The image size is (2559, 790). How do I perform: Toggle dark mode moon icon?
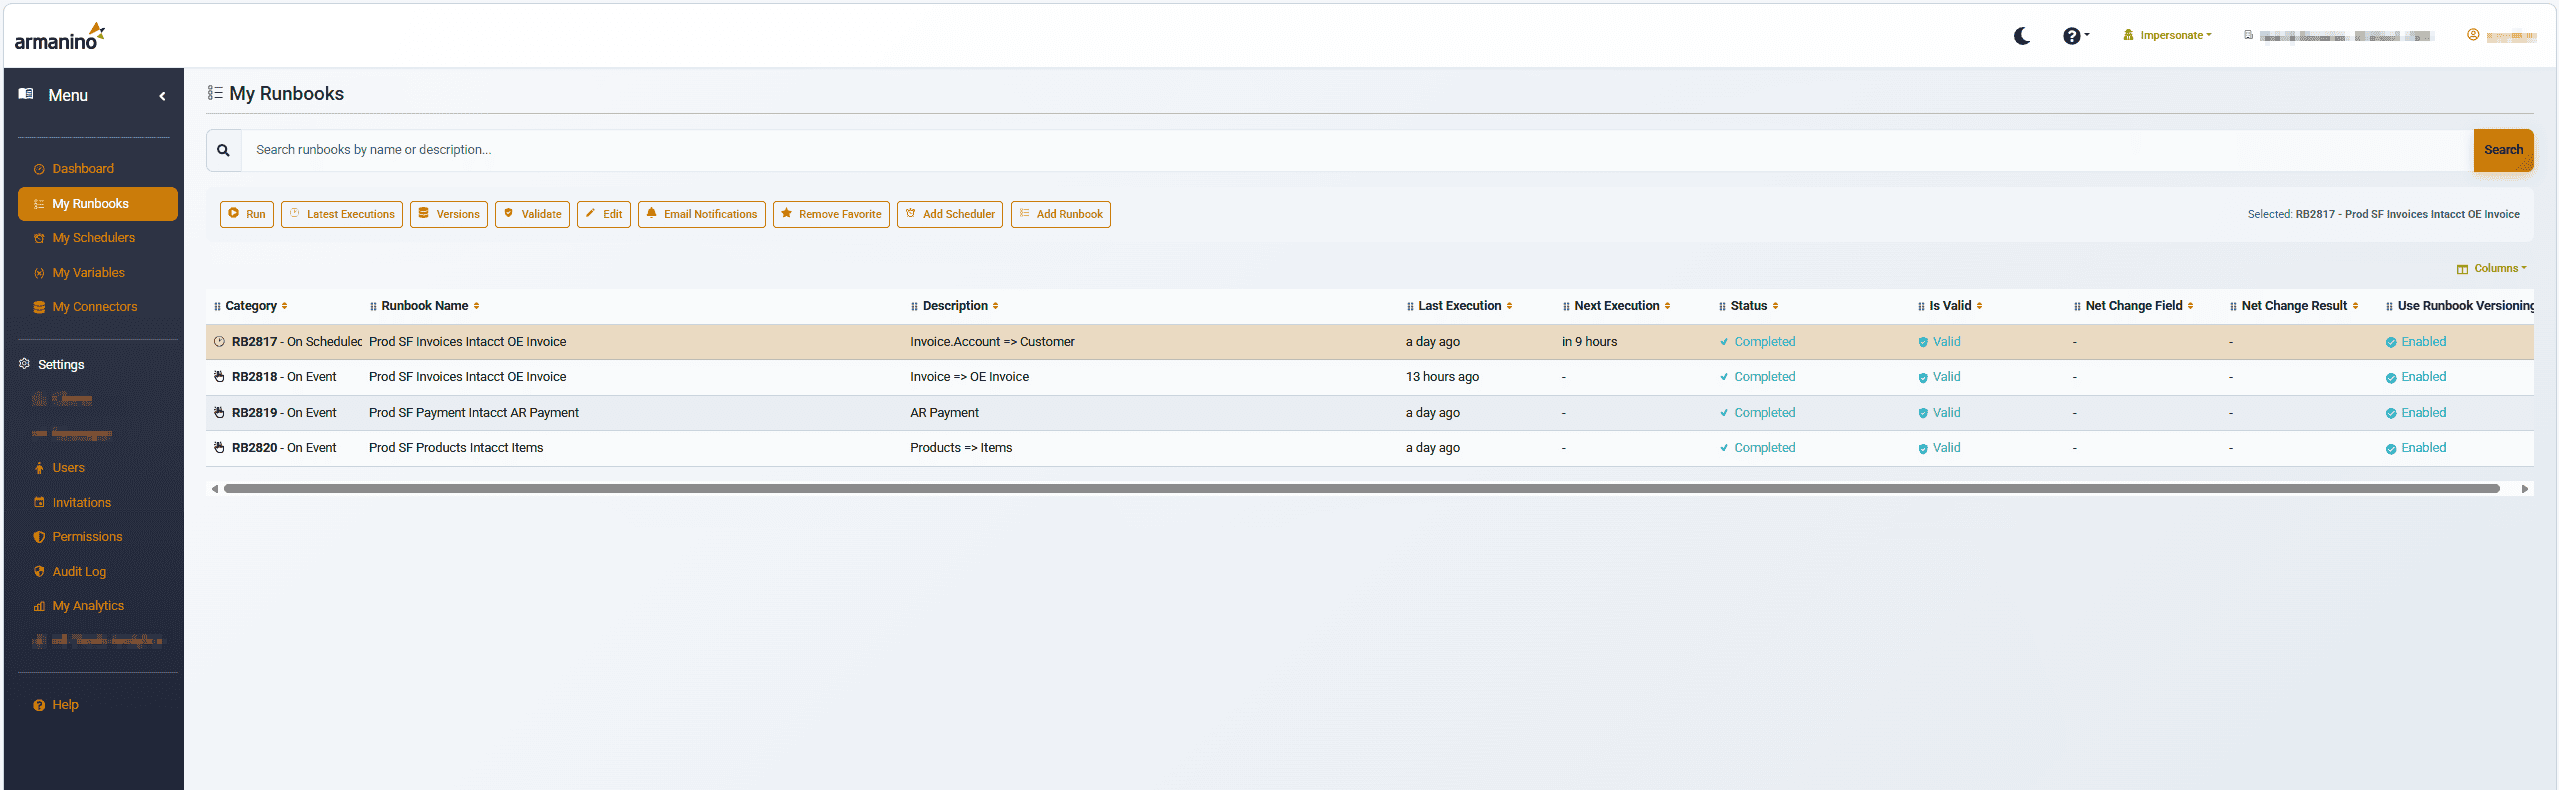[2021, 36]
